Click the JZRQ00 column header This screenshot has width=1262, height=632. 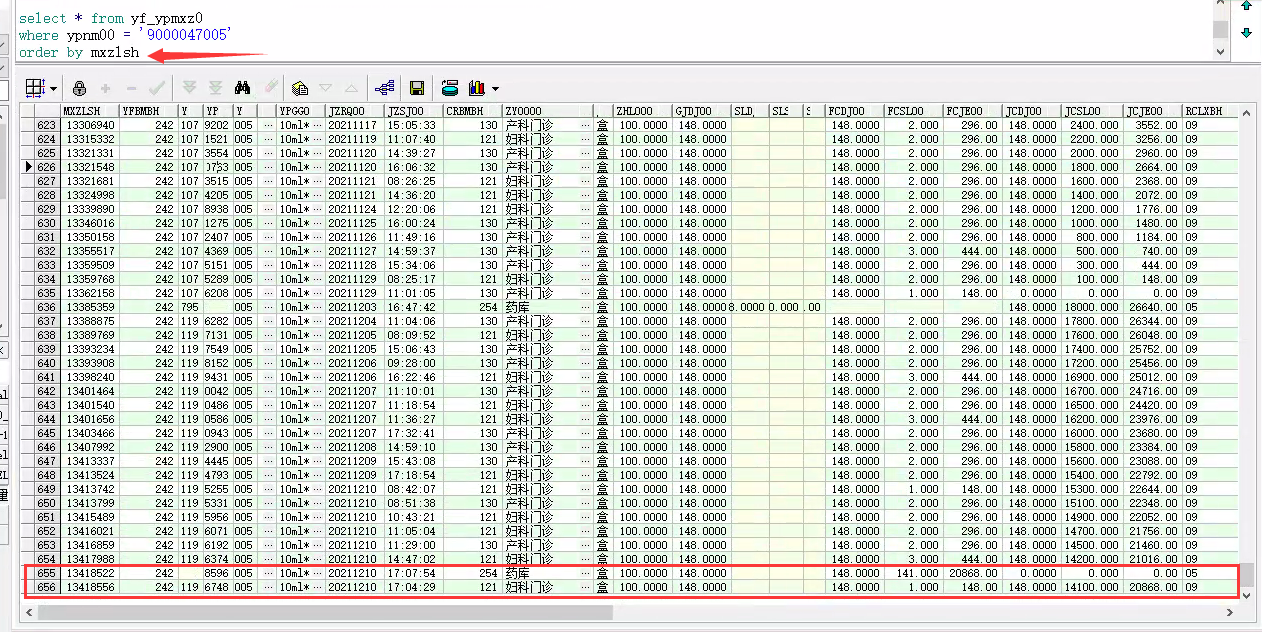click(x=355, y=111)
